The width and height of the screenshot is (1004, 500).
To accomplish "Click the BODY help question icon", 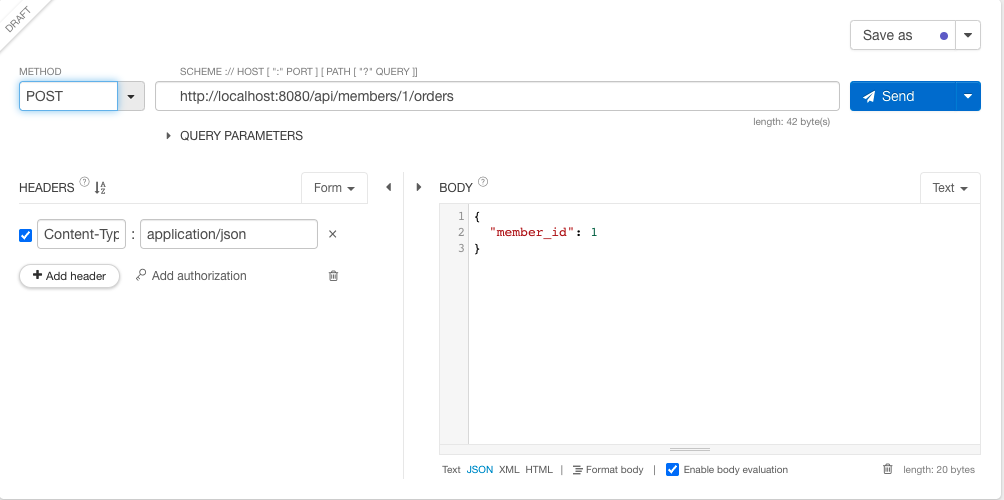I will pos(483,182).
